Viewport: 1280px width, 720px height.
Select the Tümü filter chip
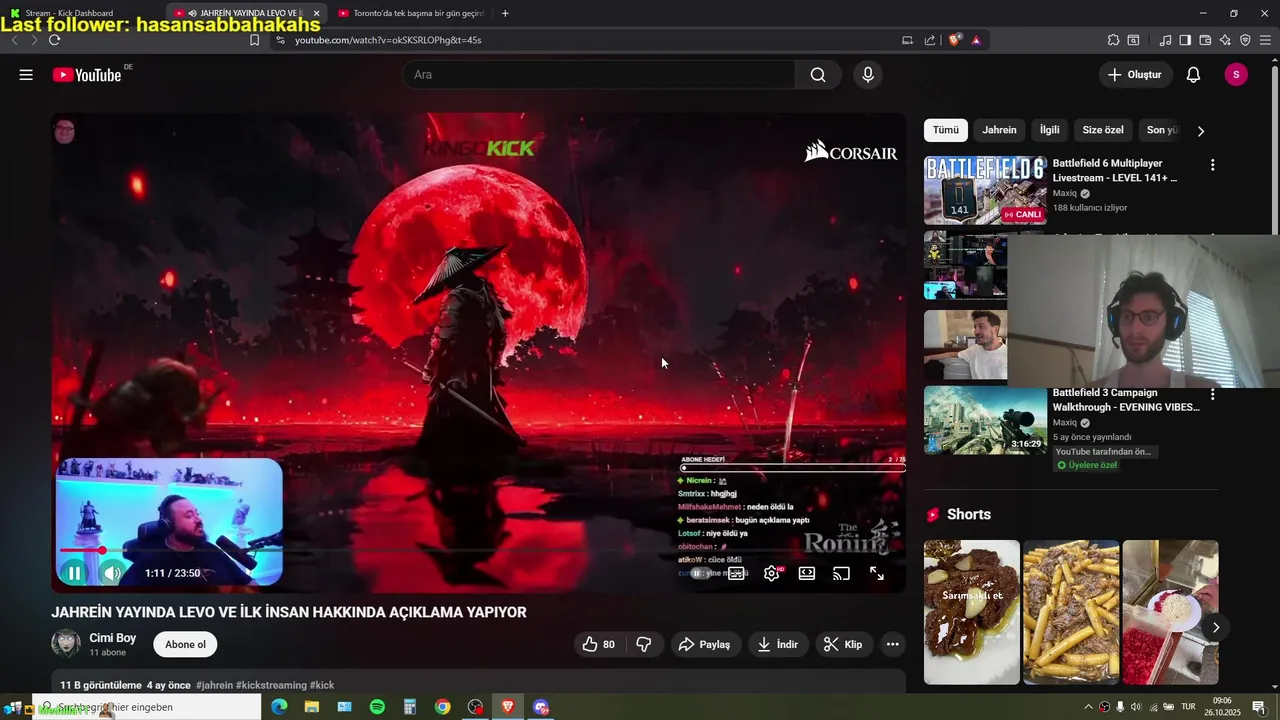click(946, 130)
